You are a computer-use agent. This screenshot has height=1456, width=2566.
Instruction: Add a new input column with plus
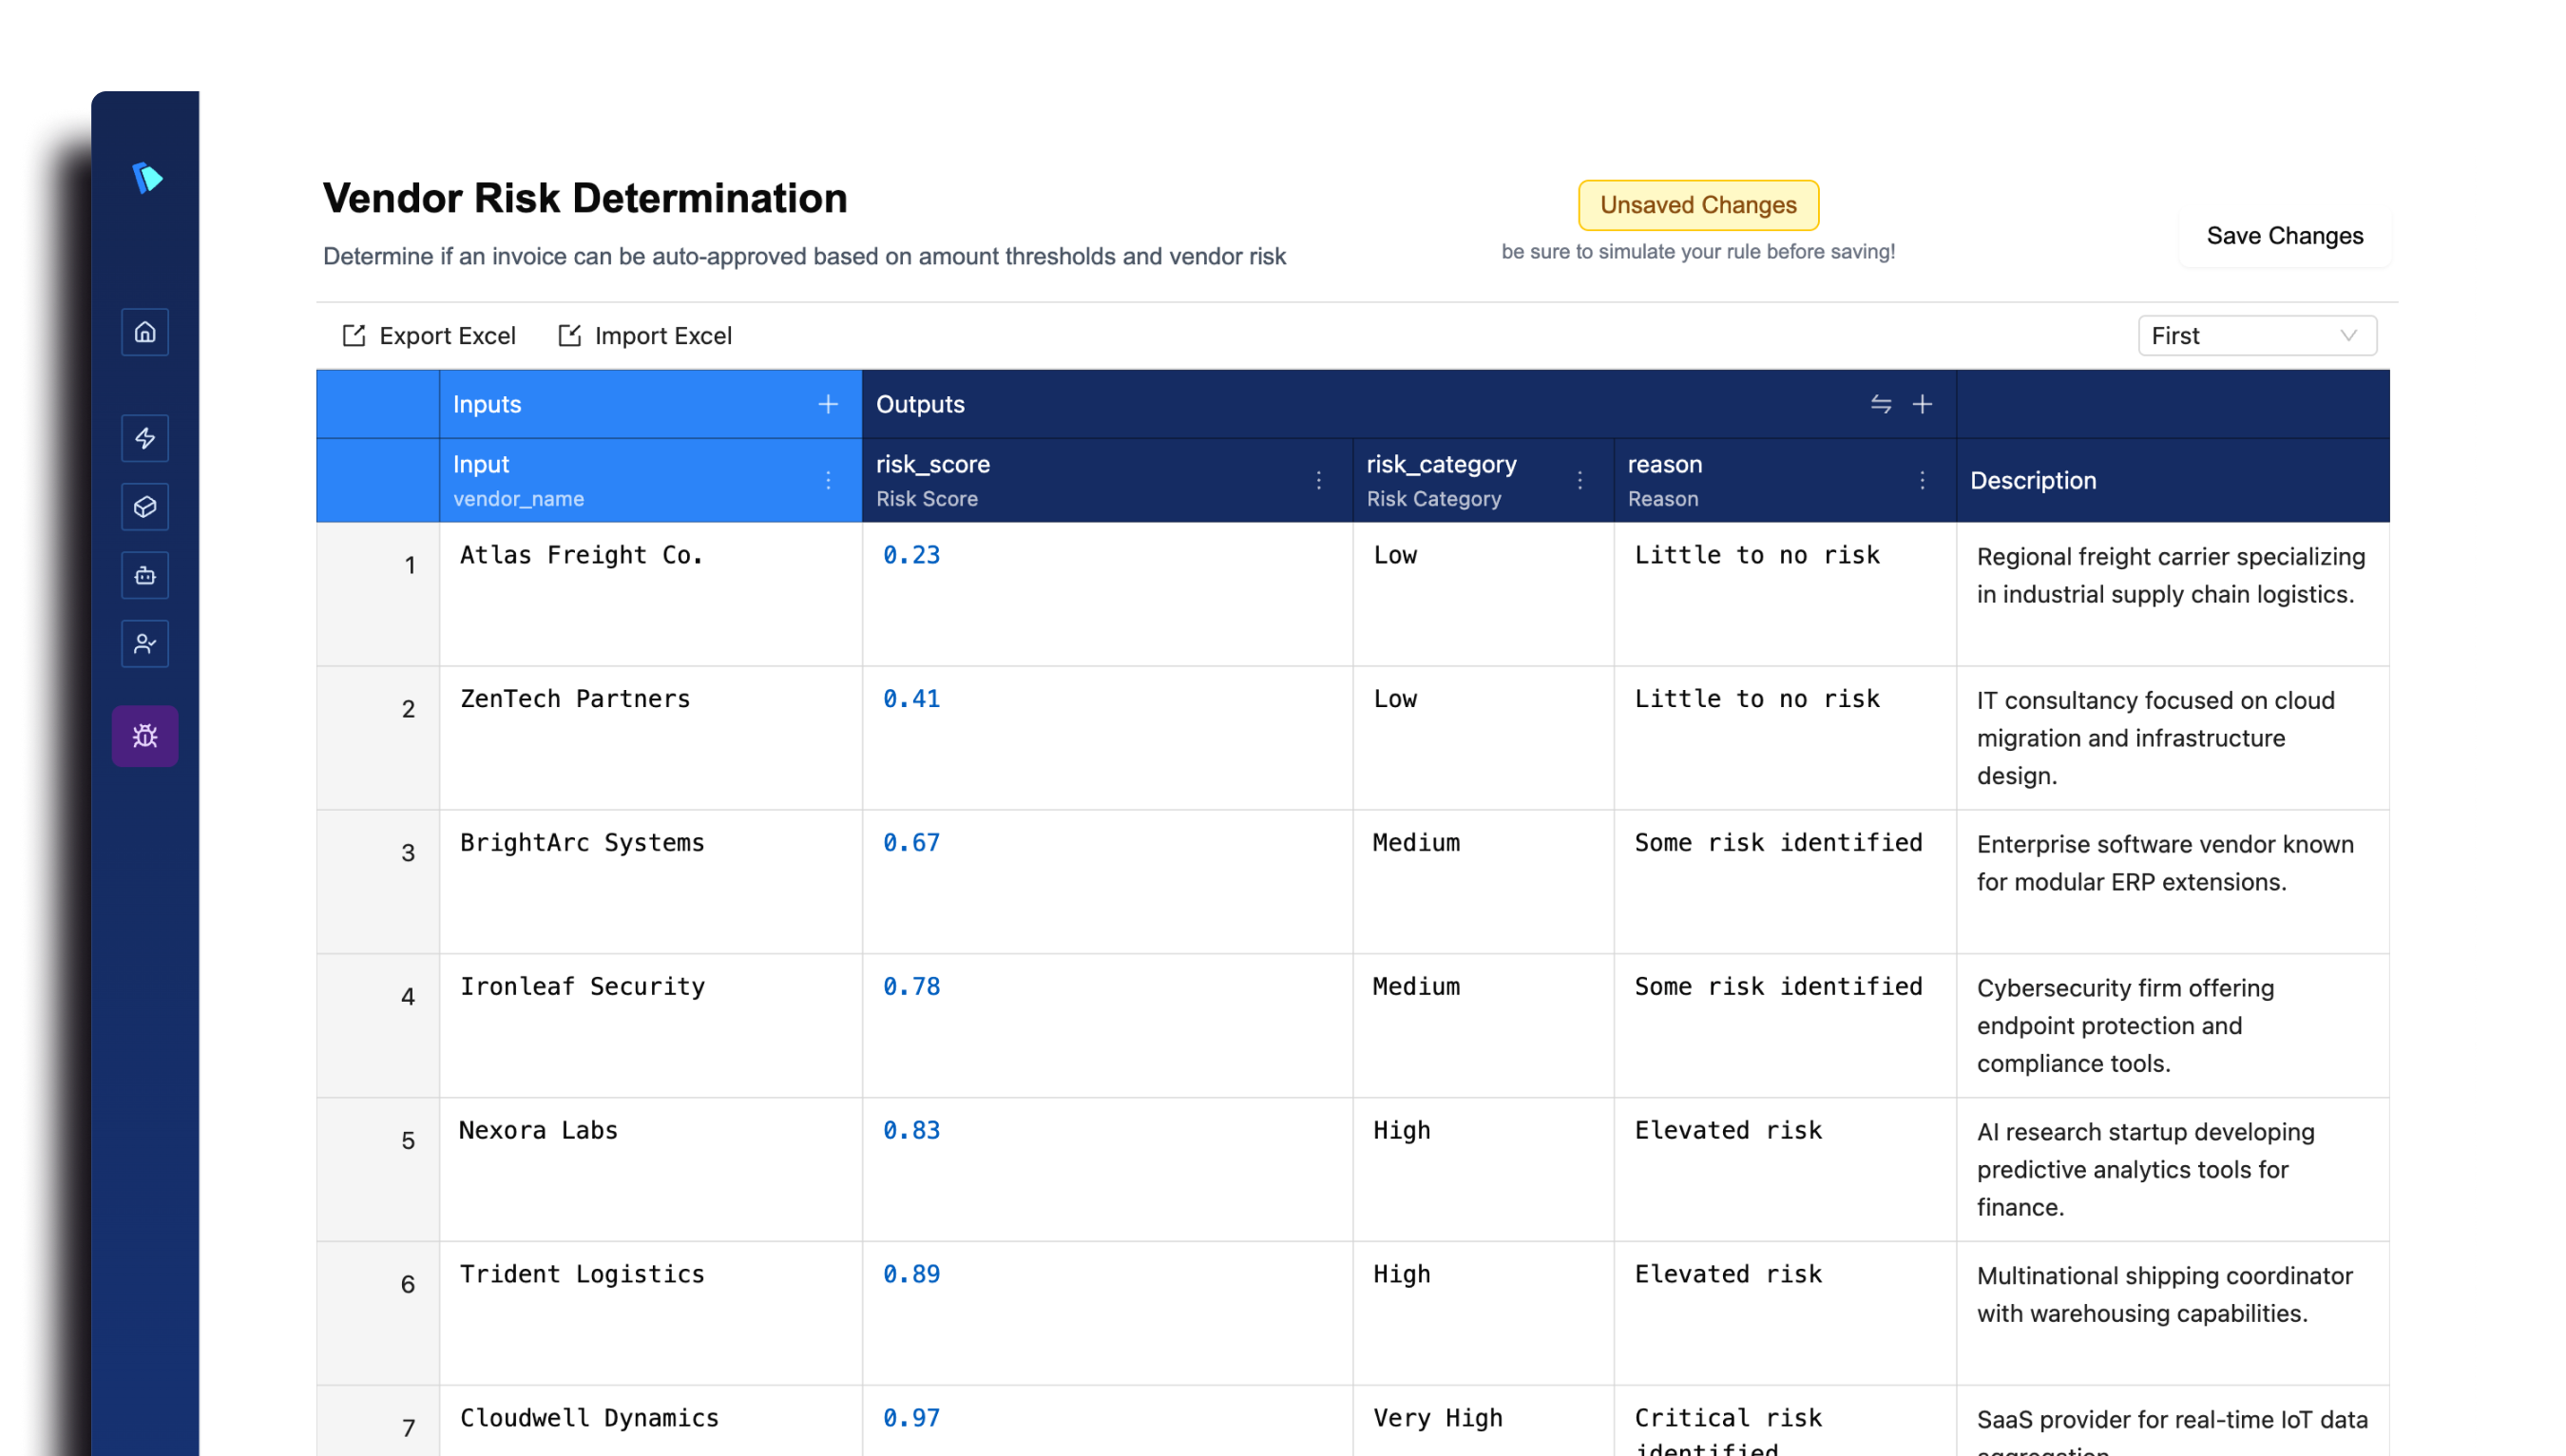tap(828, 404)
